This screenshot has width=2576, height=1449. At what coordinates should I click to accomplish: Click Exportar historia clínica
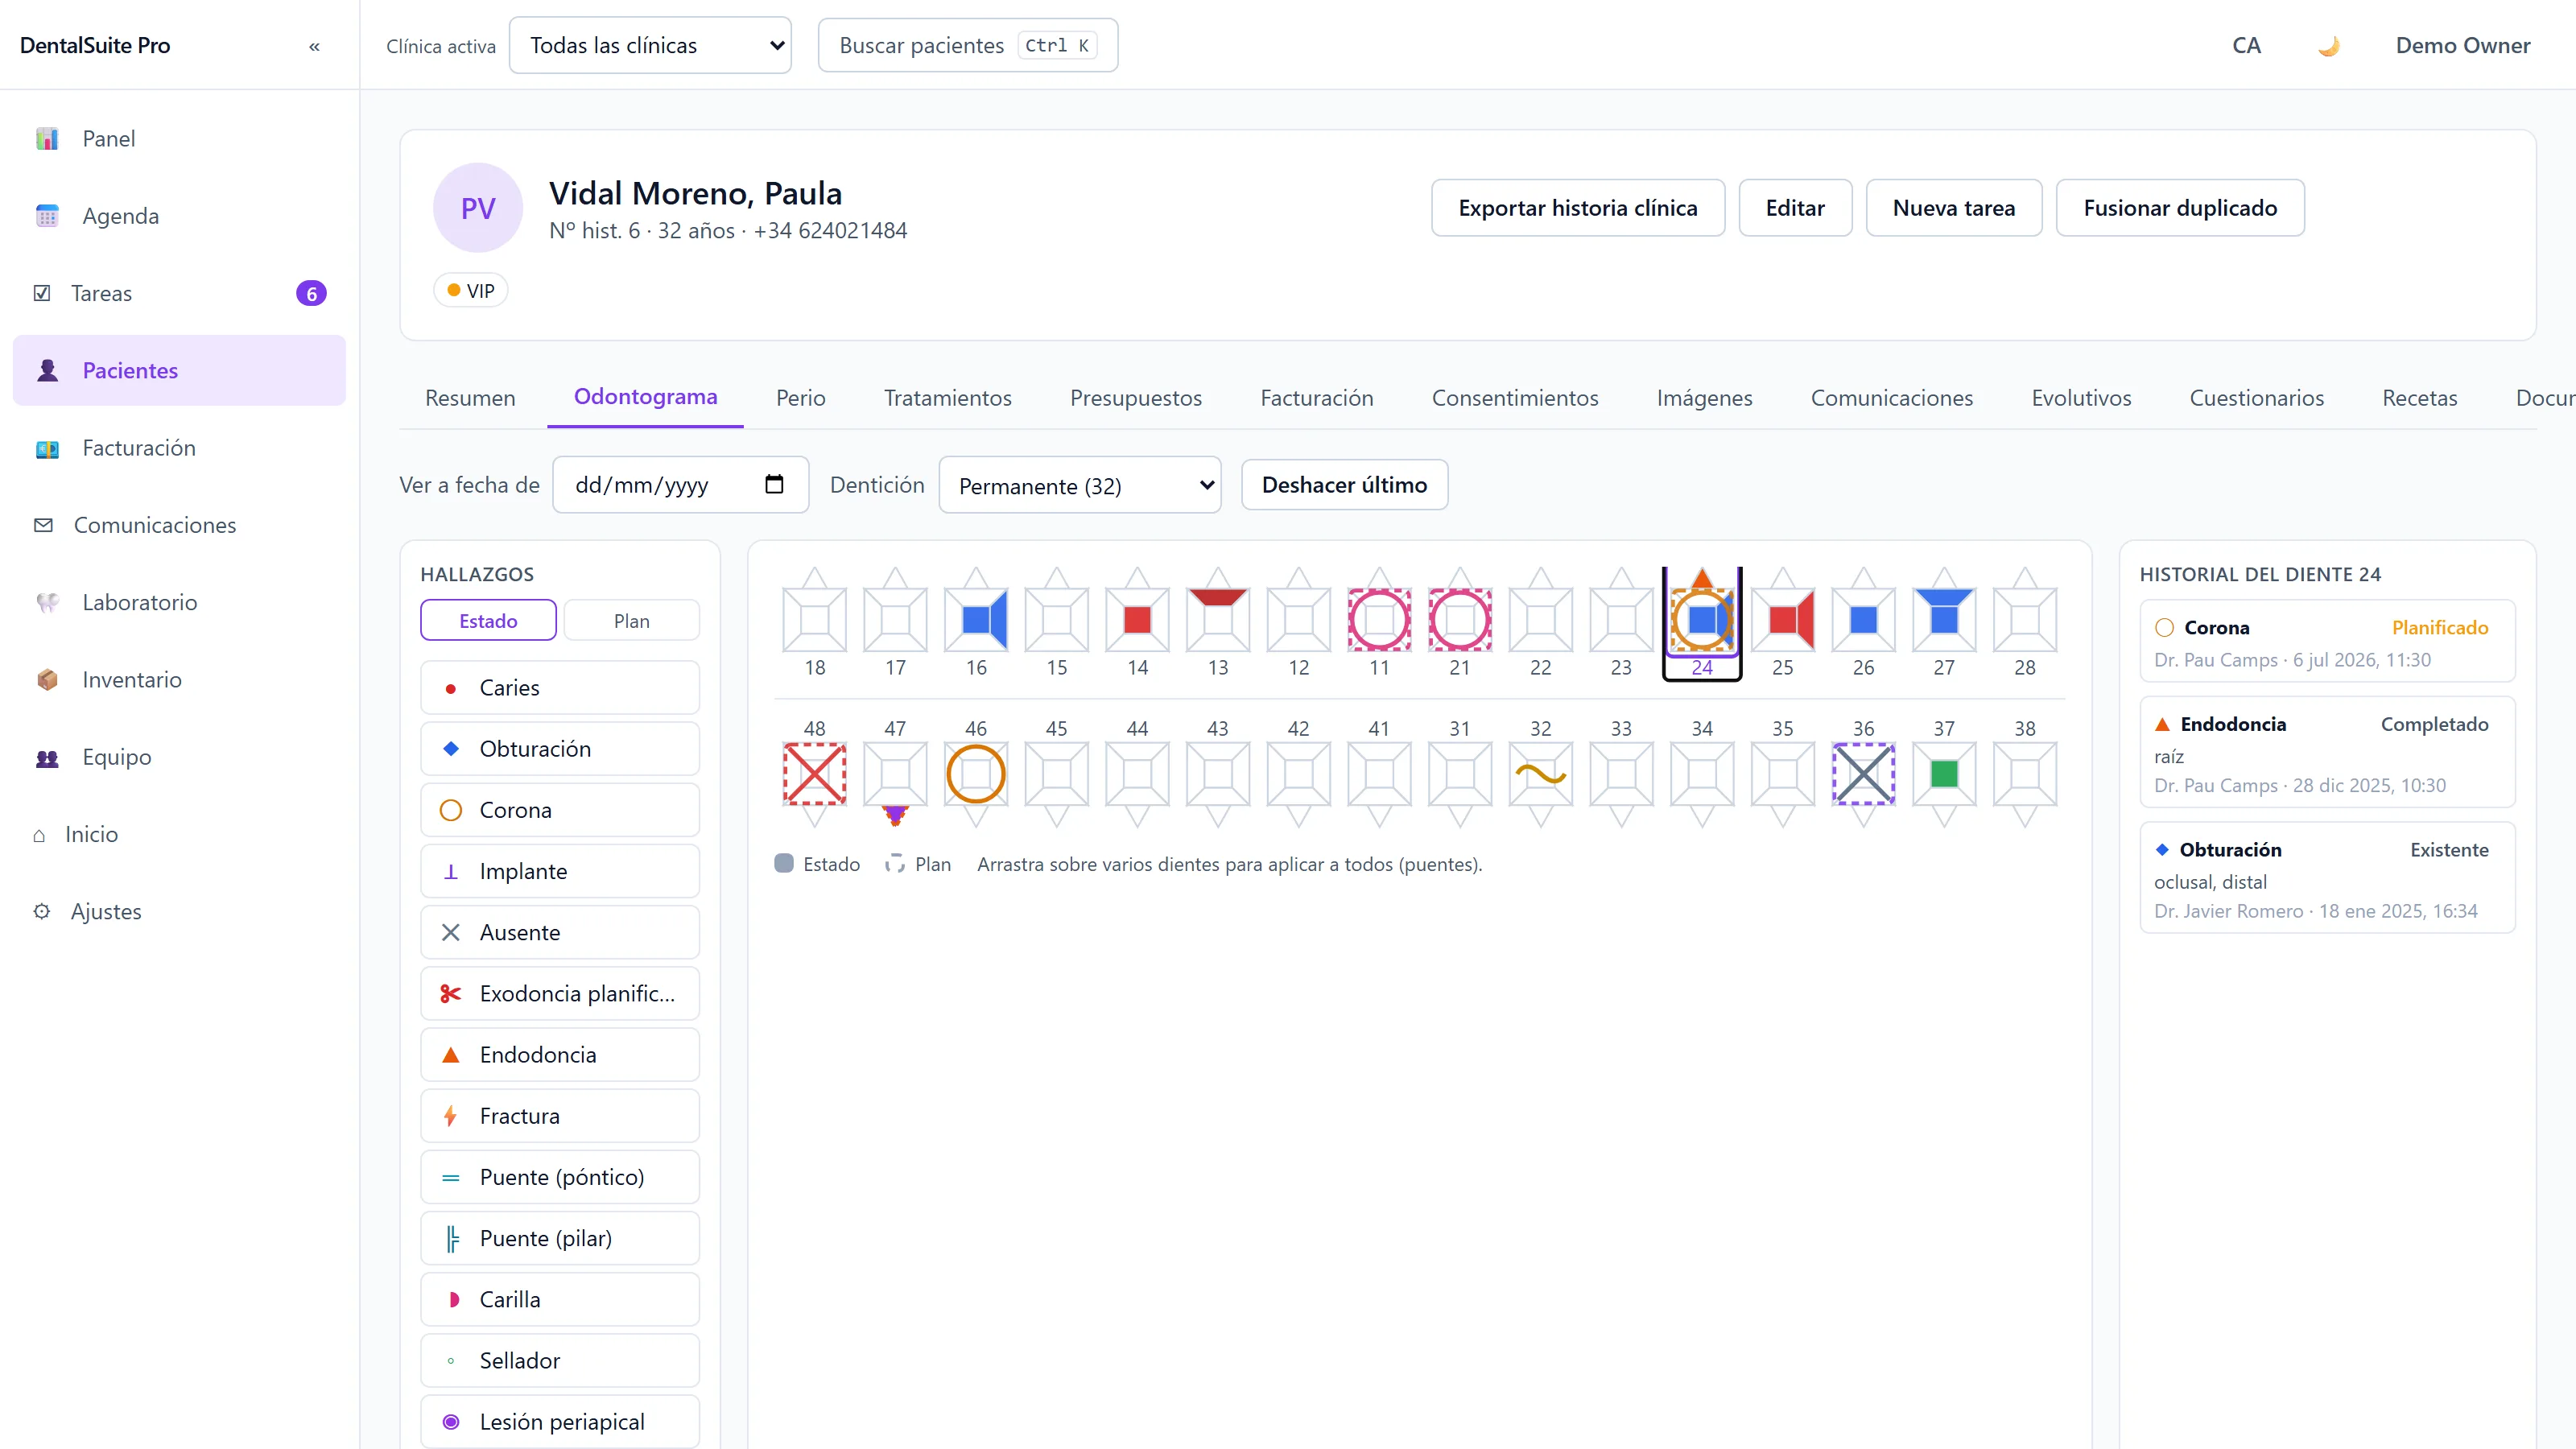pyautogui.click(x=1577, y=208)
